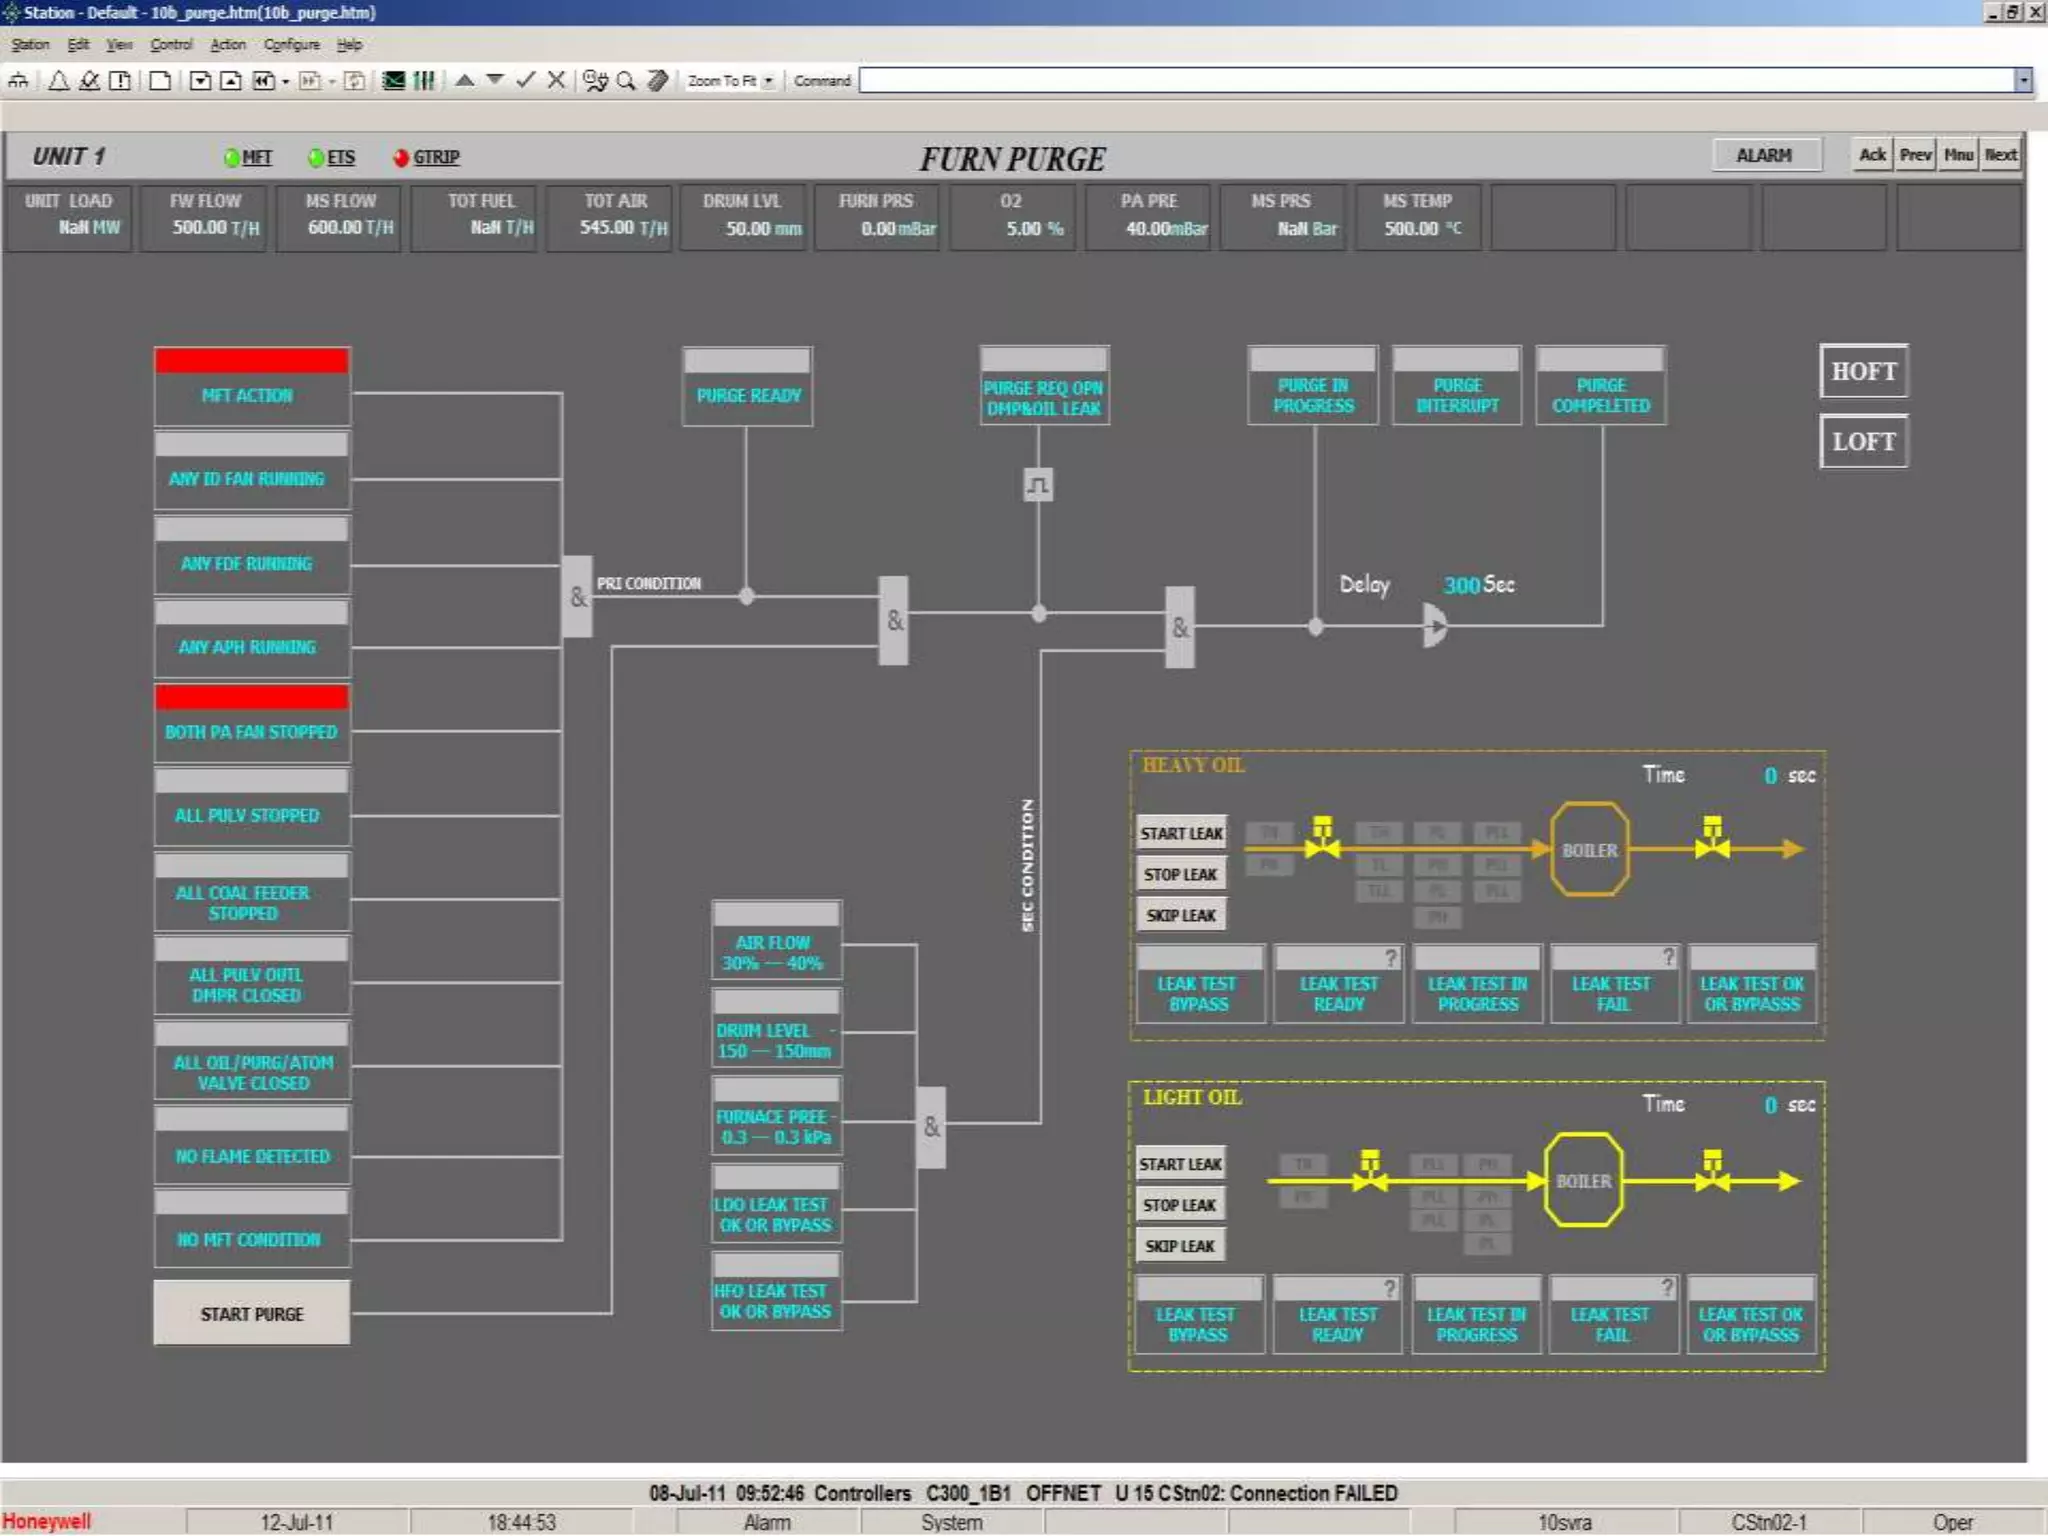Click the red MFT ACTION indicator bar

[x=252, y=361]
